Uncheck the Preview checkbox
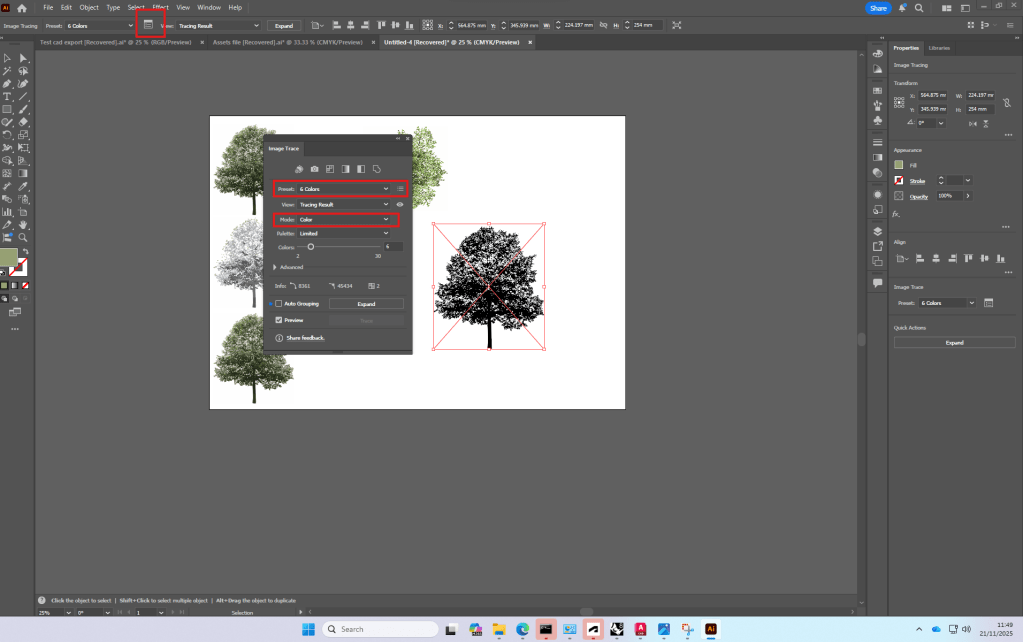1023x642 pixels. tap(279, 320)
